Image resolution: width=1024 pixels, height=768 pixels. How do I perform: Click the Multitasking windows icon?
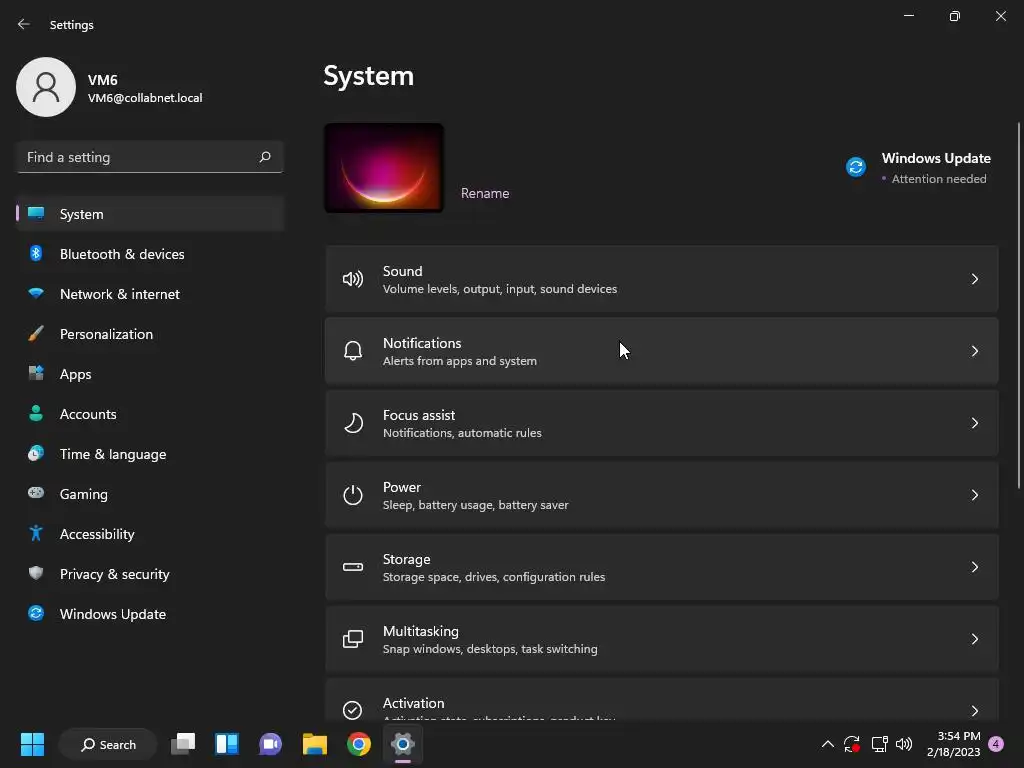(353, 639)
